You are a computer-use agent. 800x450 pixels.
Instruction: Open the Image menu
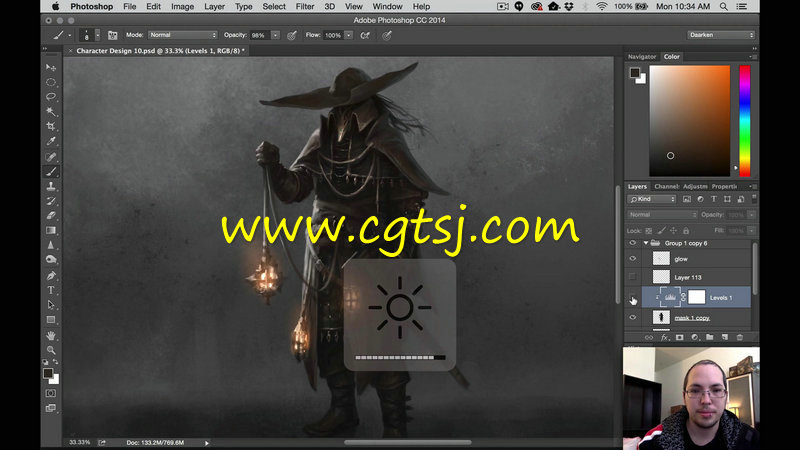182,7
